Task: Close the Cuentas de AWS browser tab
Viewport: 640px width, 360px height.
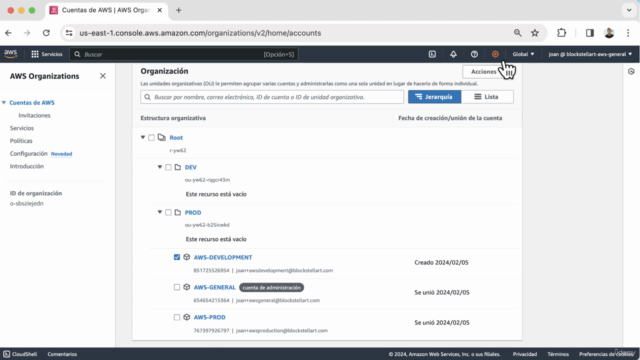Action: point(160,10)
